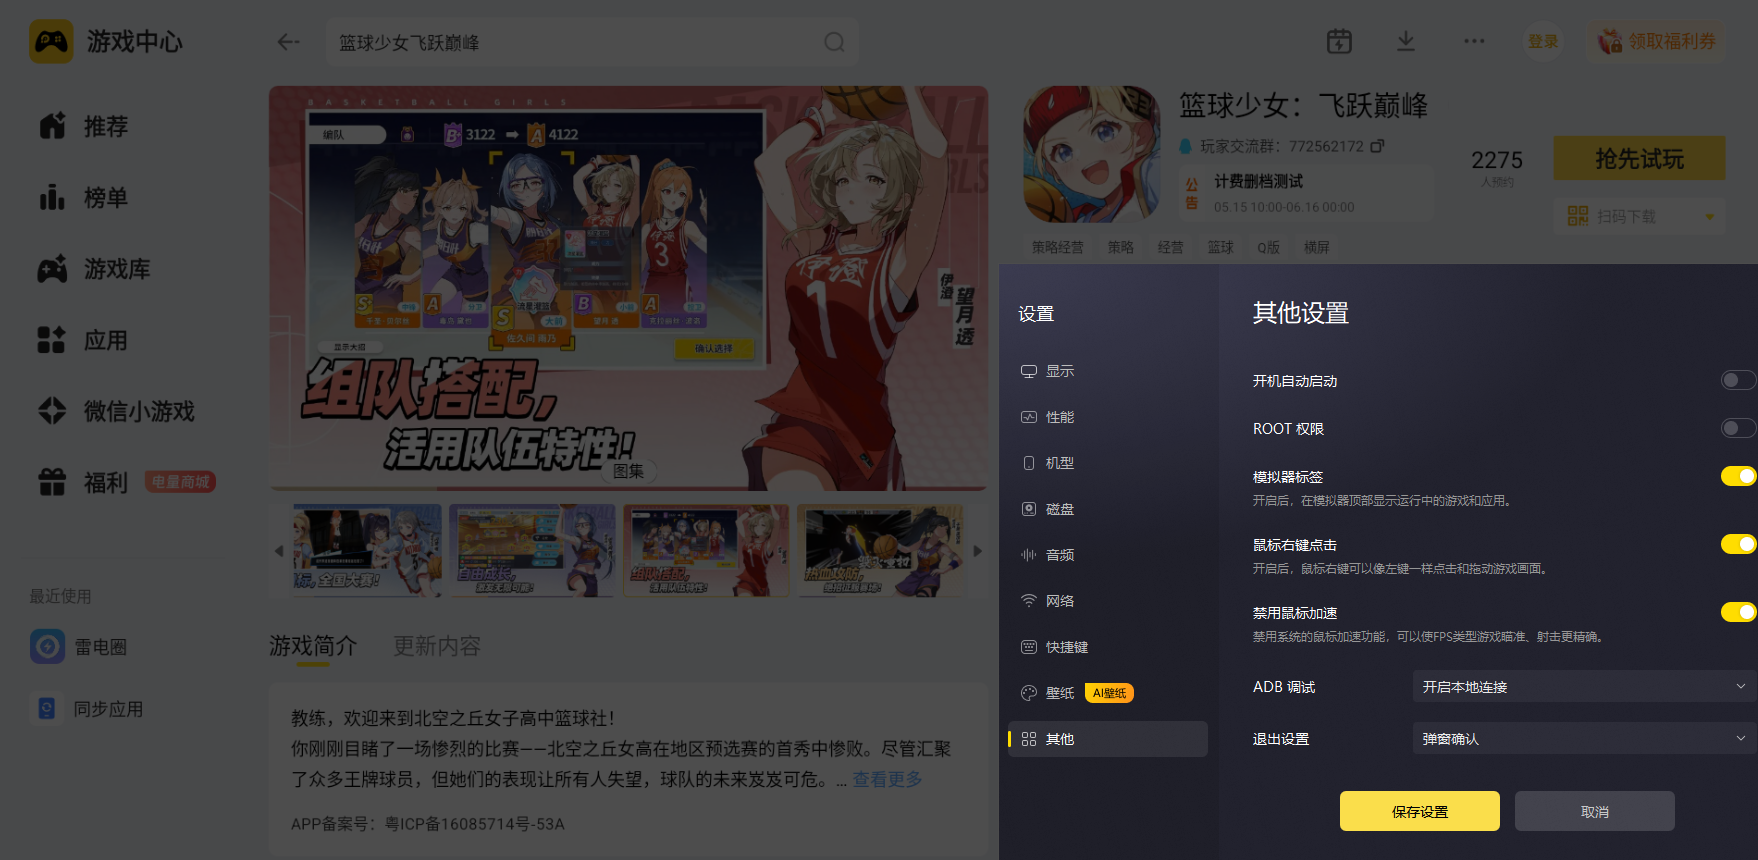Open 快捷键 shortcut settings
1758x860 pixels.
pyautogui.click(x=1108, y=647)
